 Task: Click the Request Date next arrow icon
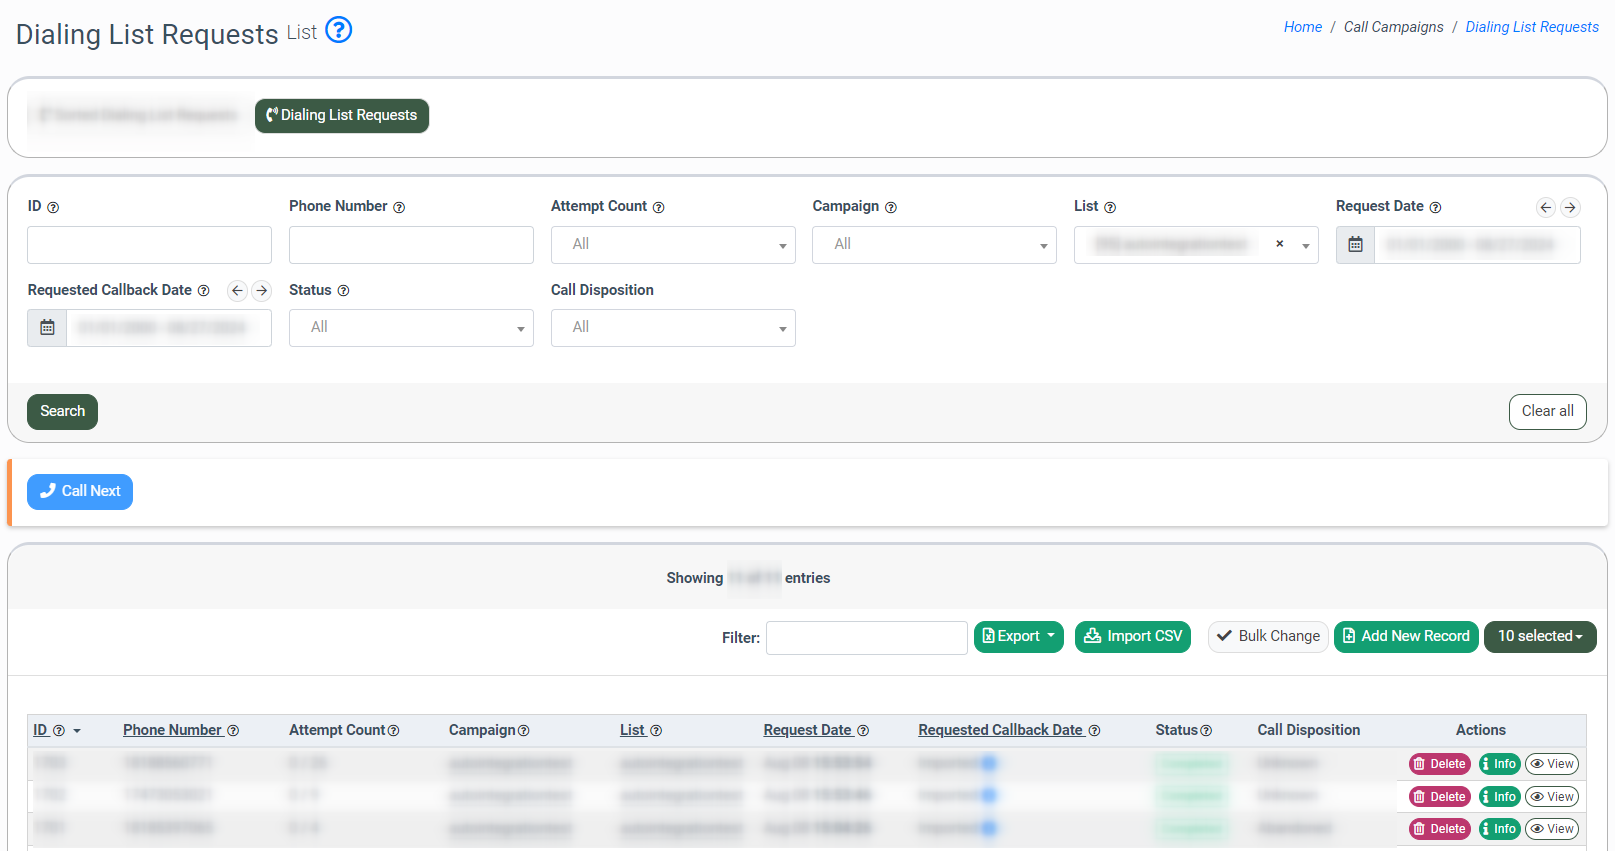tap(1570, 207)
